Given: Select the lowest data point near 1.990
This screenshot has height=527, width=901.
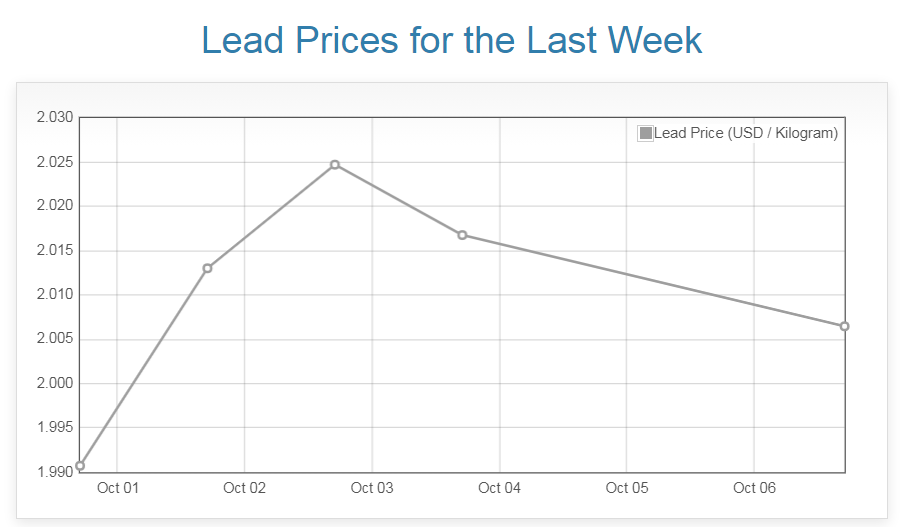Looking at the screenshot, I should click(80, 465).
